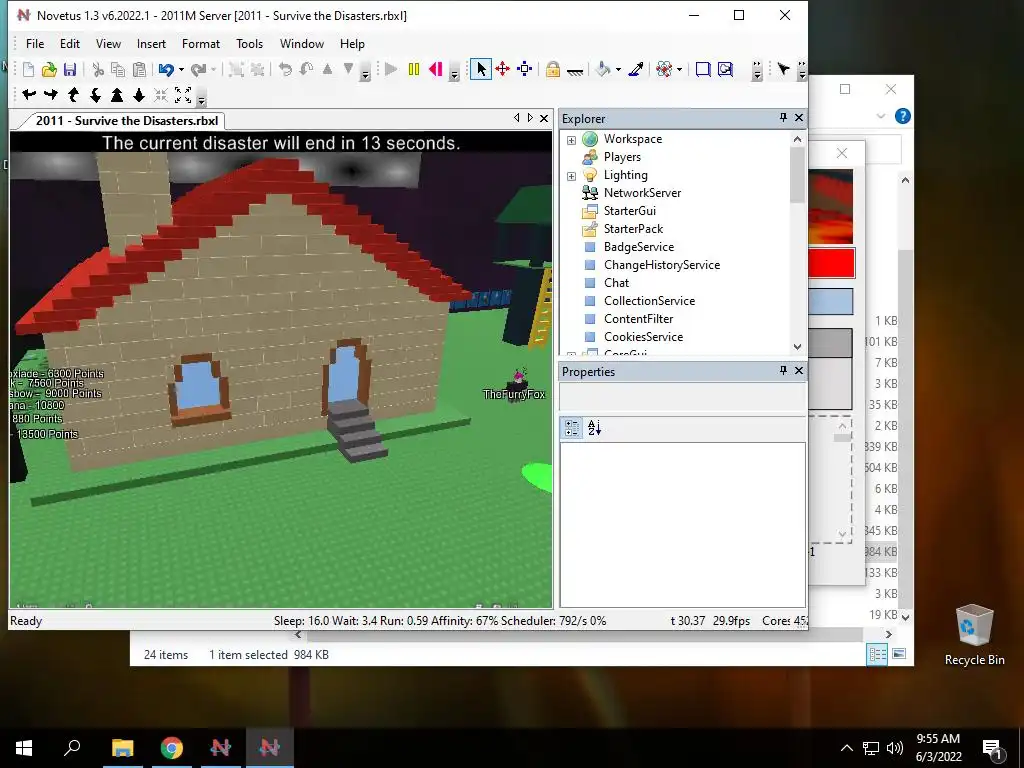Zoom in with solid up arrow icon
Viewport: 1024px width, 768px height.
(117, 95)
